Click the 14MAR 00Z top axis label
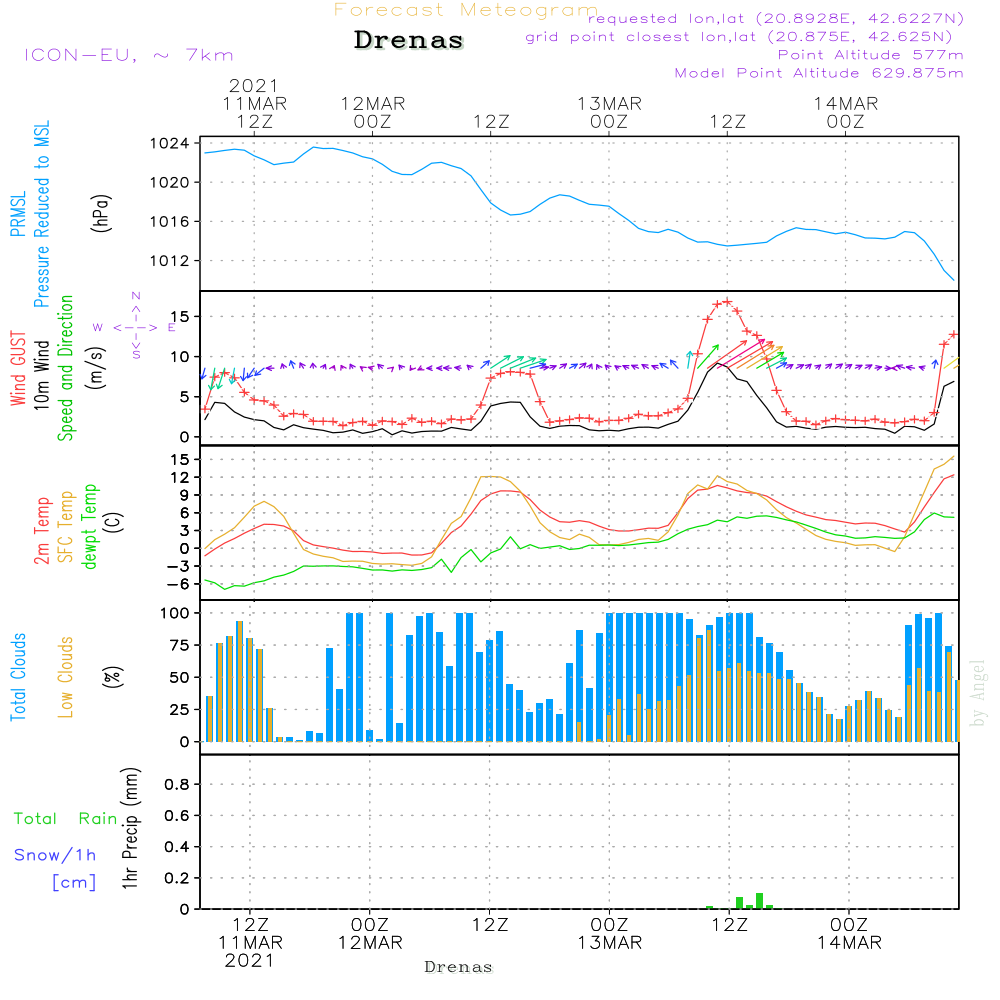 [845, 112]
